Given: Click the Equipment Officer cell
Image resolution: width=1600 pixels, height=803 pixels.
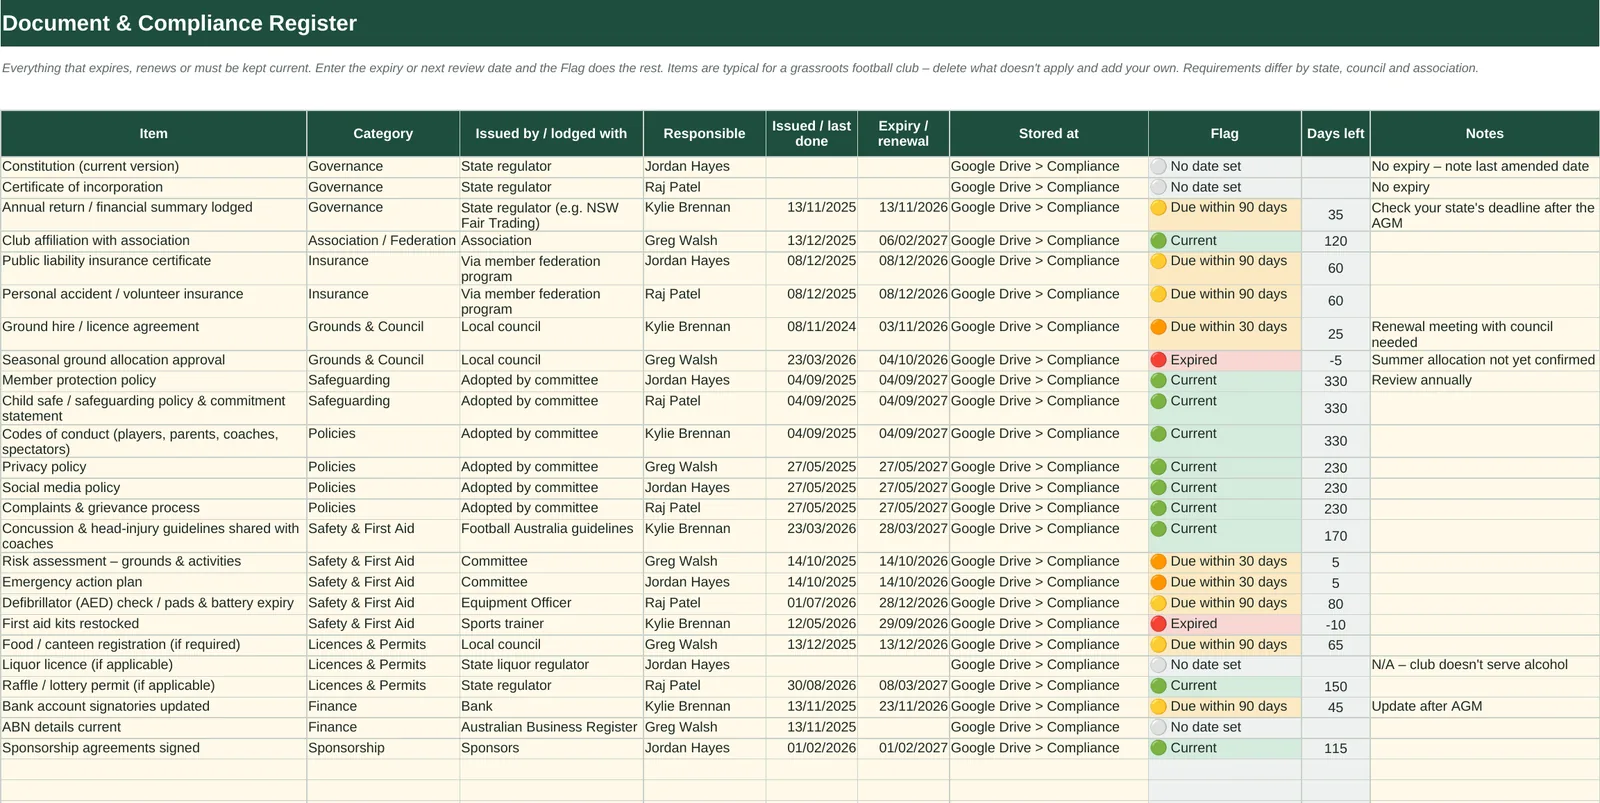Looking at the screenshot, I should (x=551, y=603).
